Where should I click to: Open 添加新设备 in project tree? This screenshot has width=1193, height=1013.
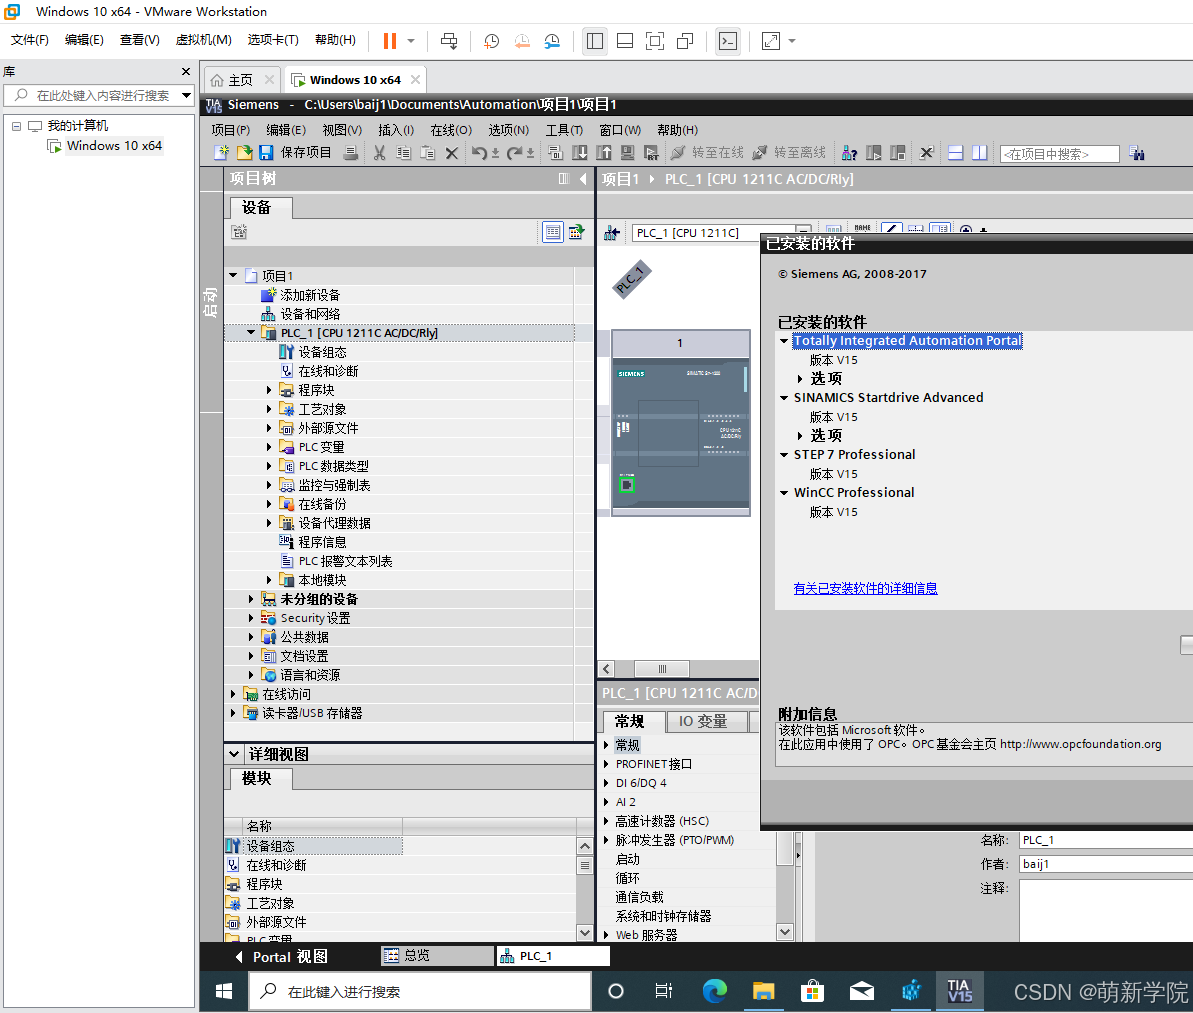[x=310, y=295]
